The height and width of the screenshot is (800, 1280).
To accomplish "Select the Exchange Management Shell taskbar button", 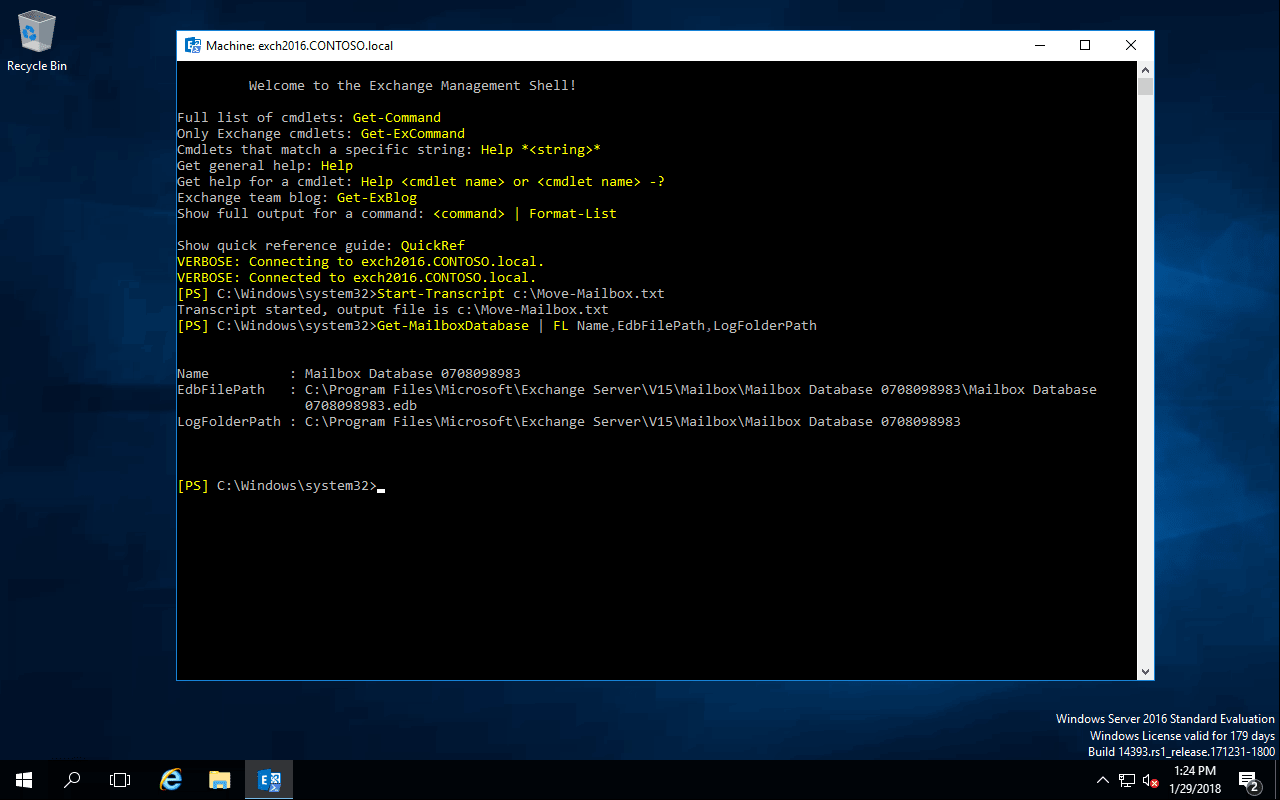I will (269, 780).
